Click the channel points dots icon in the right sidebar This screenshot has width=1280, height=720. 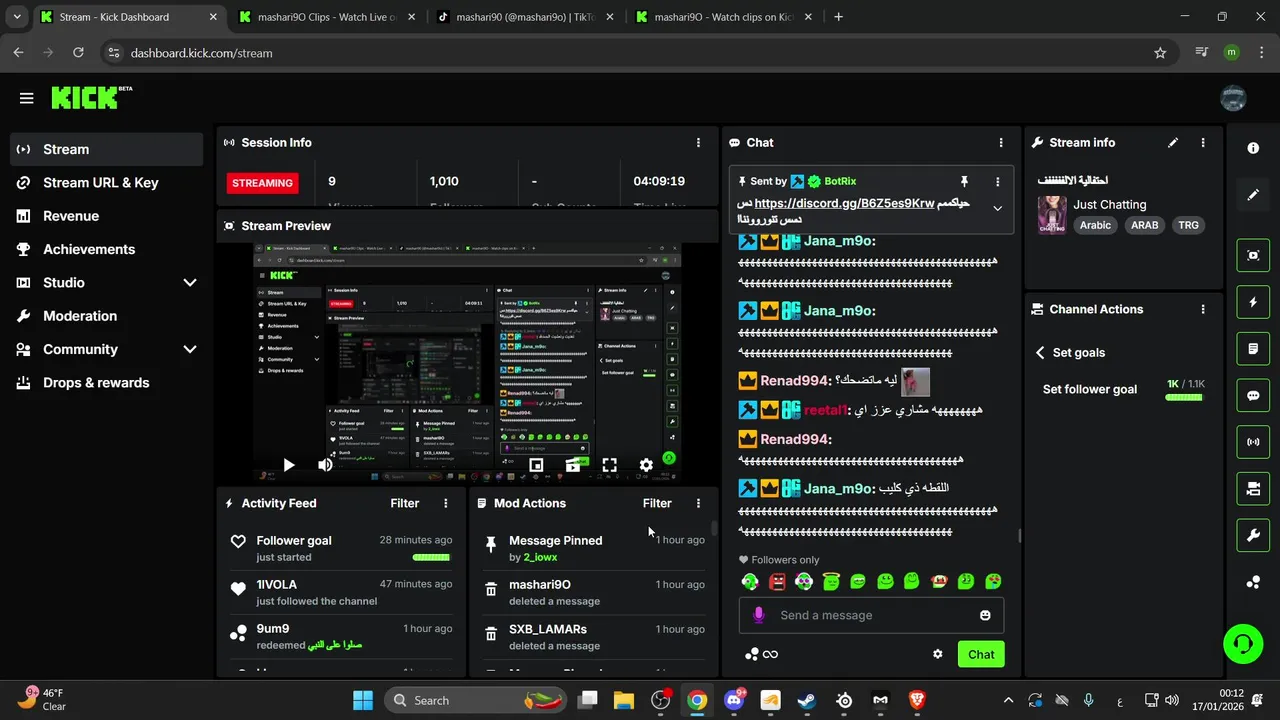1253,583
